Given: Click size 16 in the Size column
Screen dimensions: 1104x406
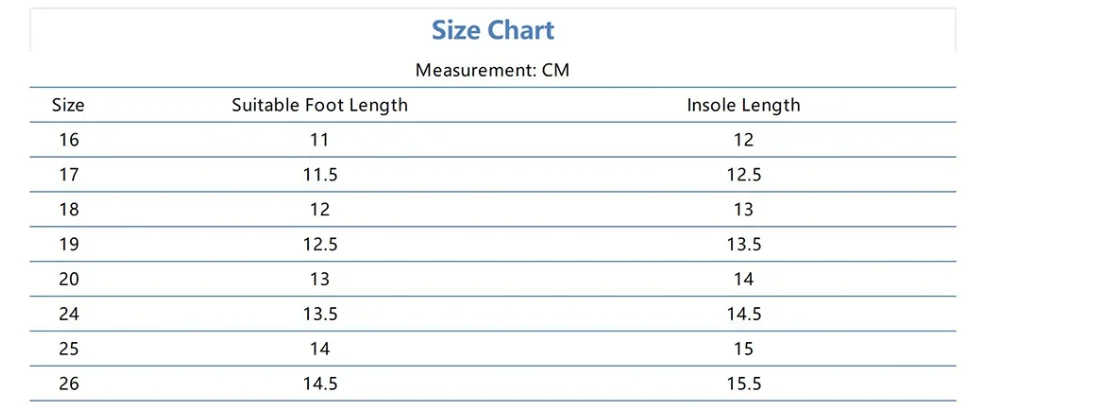Looking at the screenshot, I should 68,140.
